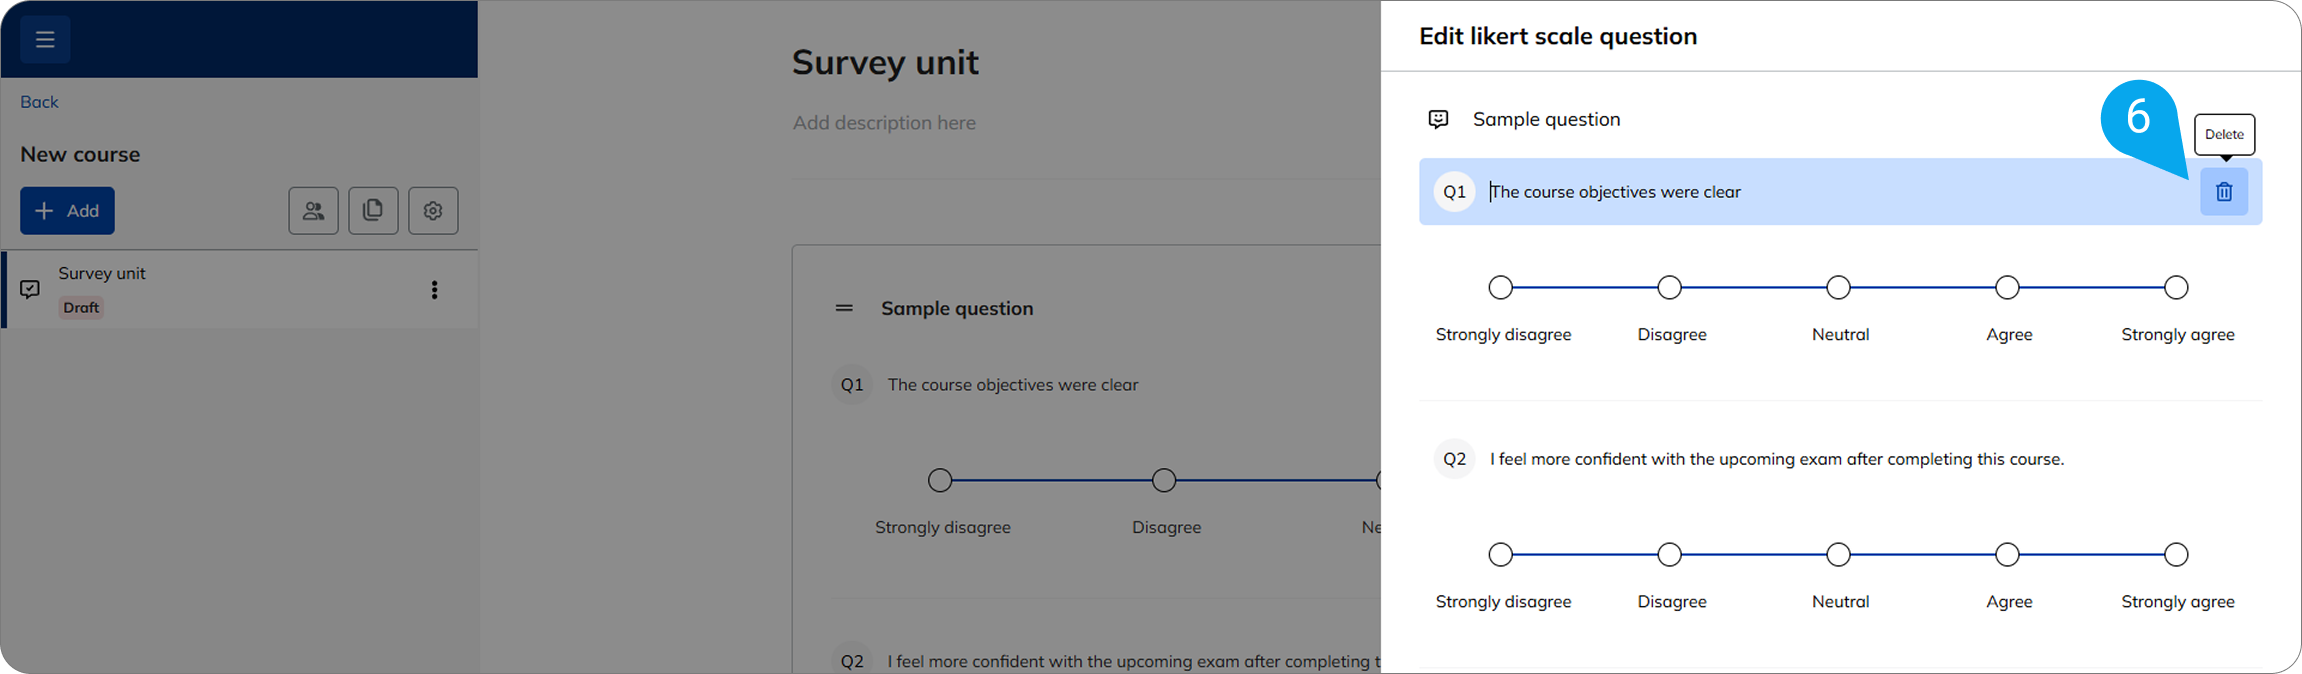The height and width of the screenshot is (674, 2302).
Task: Grab the drag handle beside Sample question
Action: (x=844, y=308)
